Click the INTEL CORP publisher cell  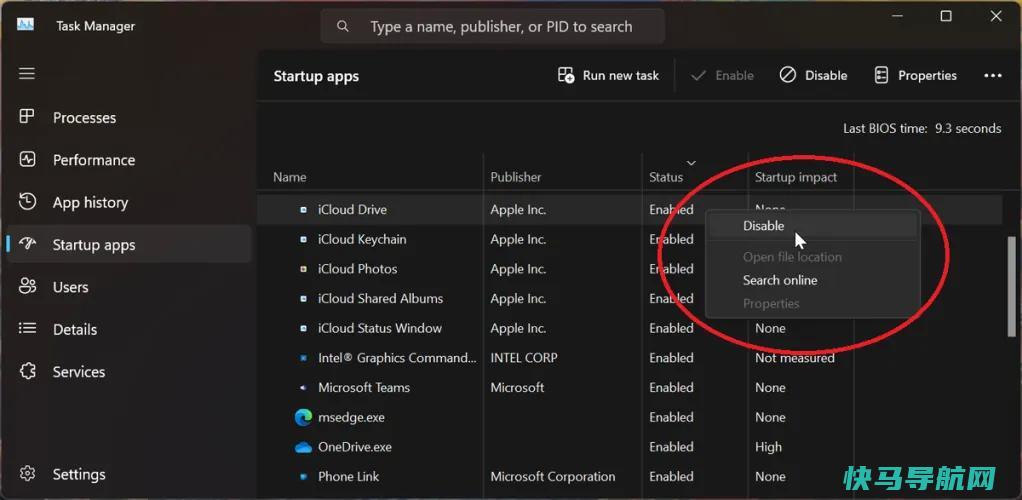(523, 358)
